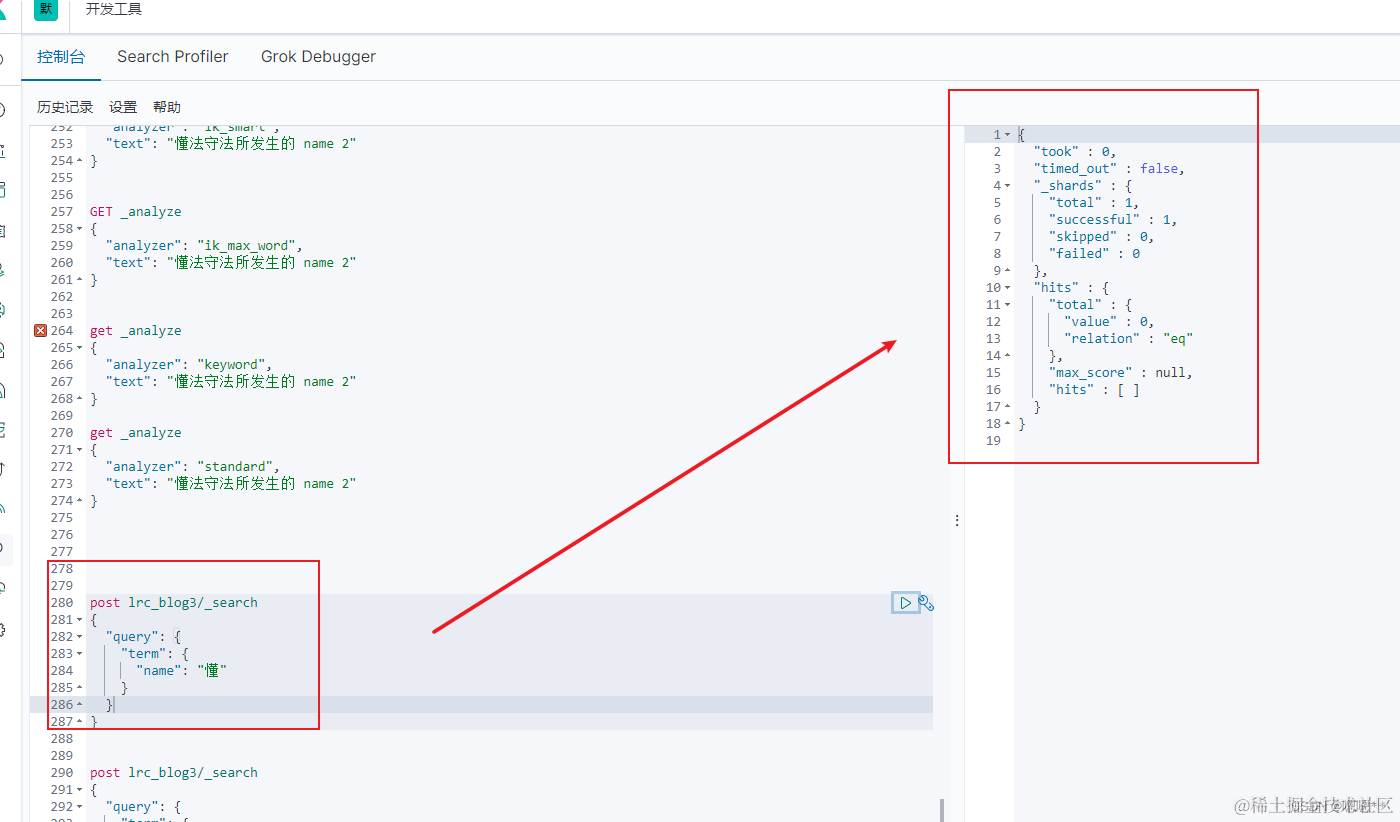Click the fold end arrow on line 285
This screenshot has height=822, width=1400.
80,688
